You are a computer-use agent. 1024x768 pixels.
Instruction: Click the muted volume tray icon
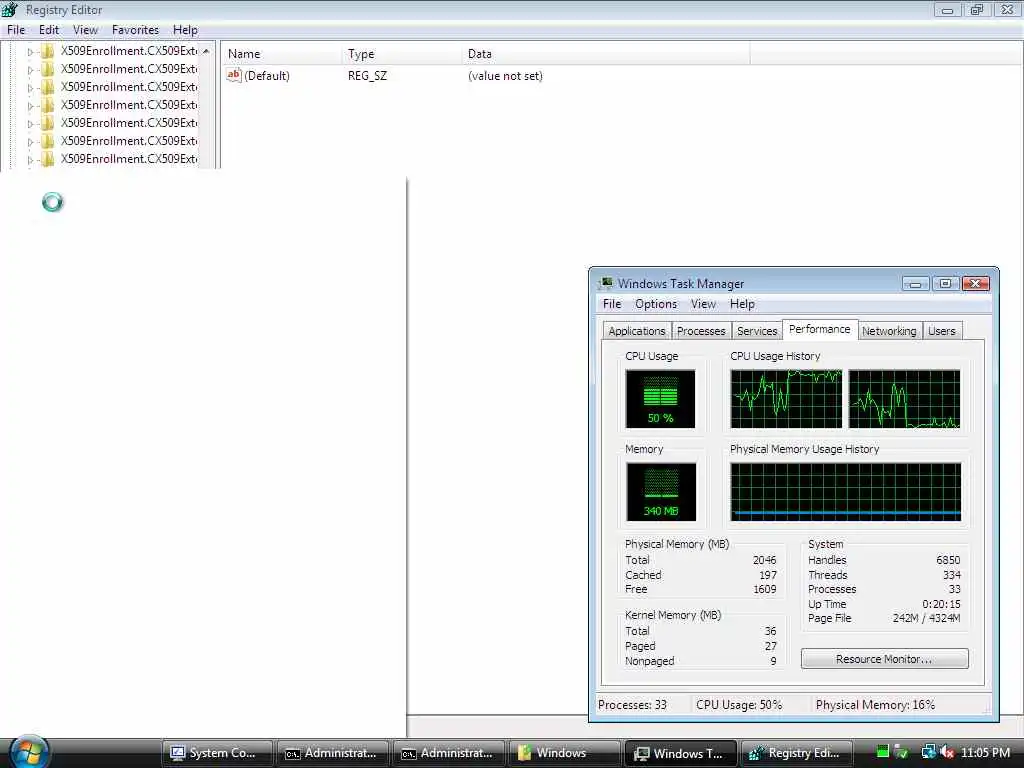[948, 752]
